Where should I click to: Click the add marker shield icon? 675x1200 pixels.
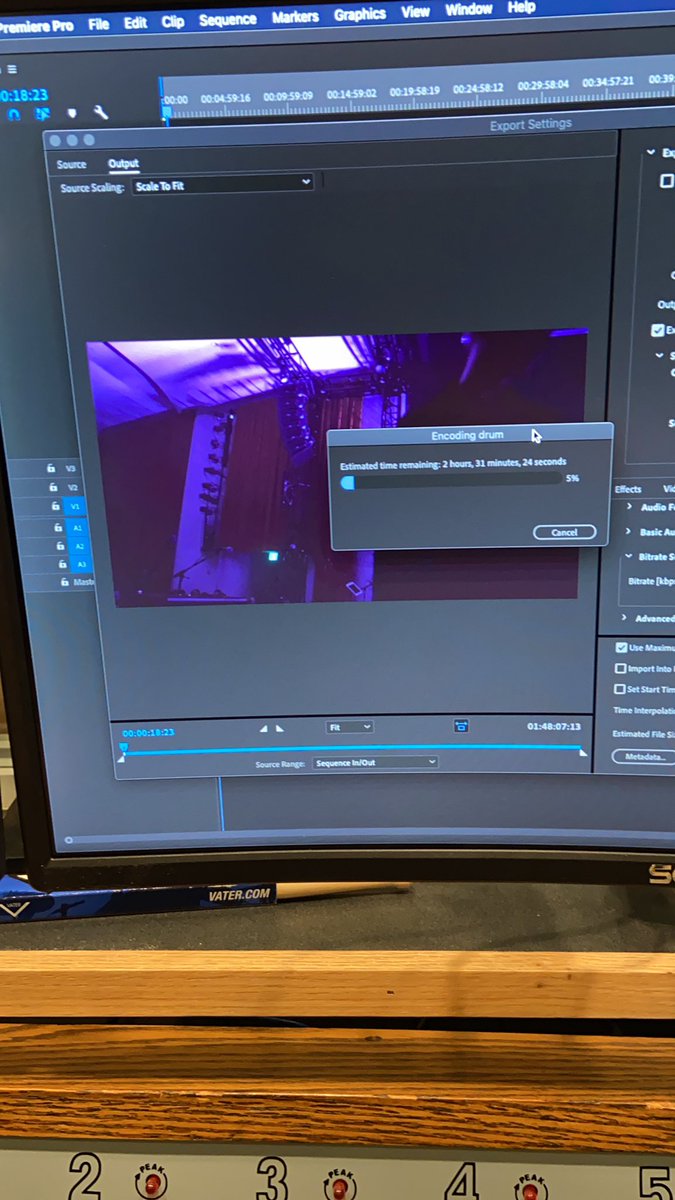(x=71, y=114)
